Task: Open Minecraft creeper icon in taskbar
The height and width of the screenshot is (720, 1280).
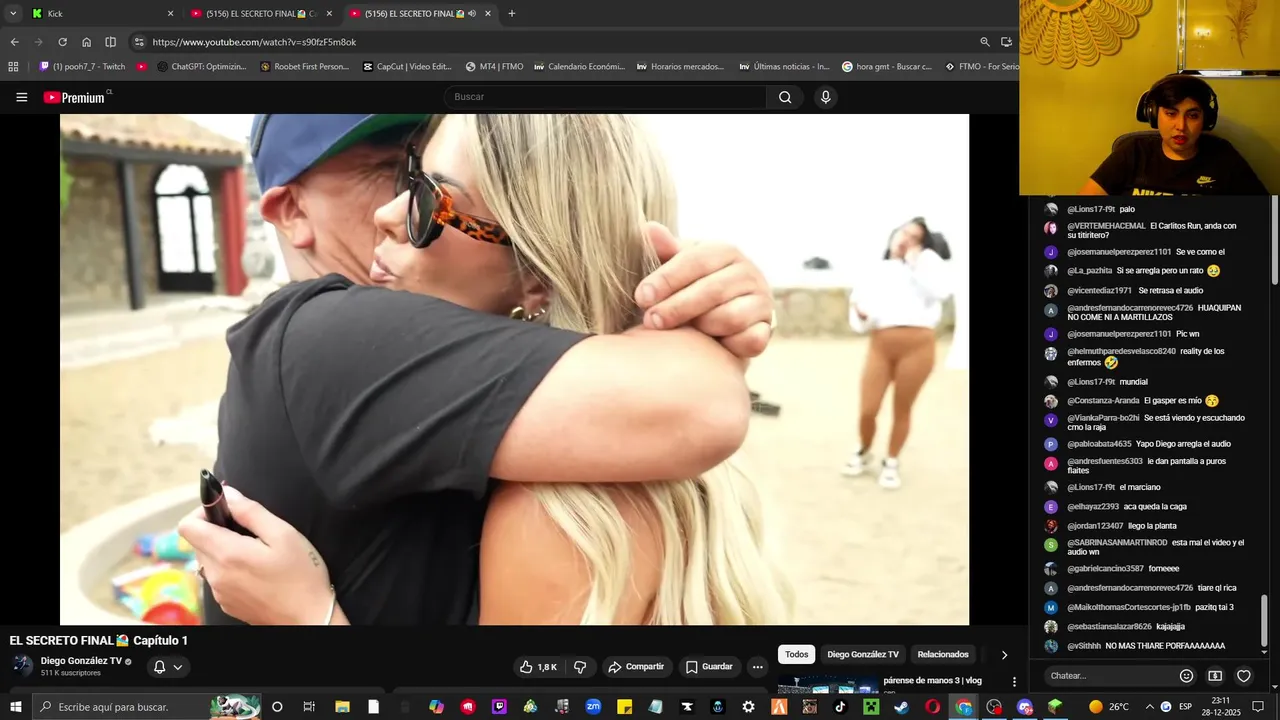Action: pos(871,707)
